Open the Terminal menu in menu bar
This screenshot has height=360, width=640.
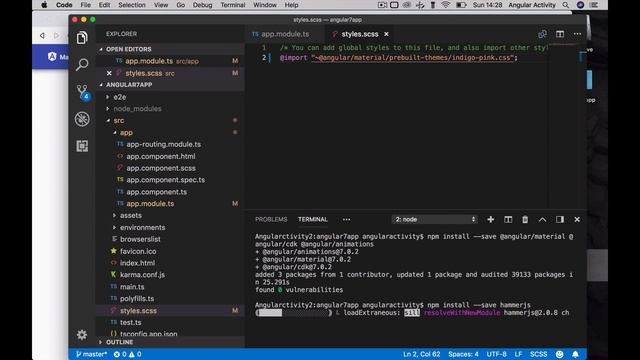[x=233, y=5]
